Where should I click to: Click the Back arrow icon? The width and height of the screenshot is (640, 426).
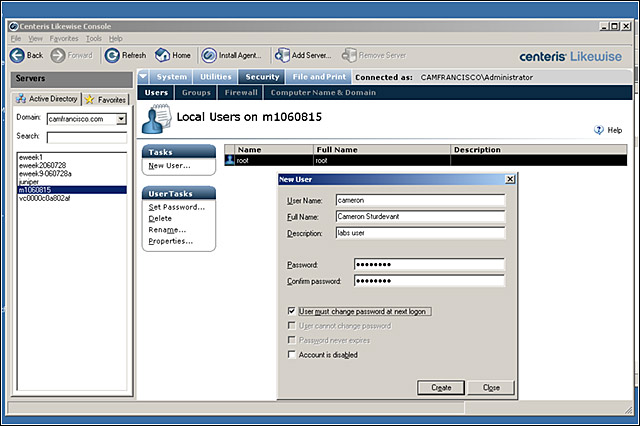(x=17, y=55)
